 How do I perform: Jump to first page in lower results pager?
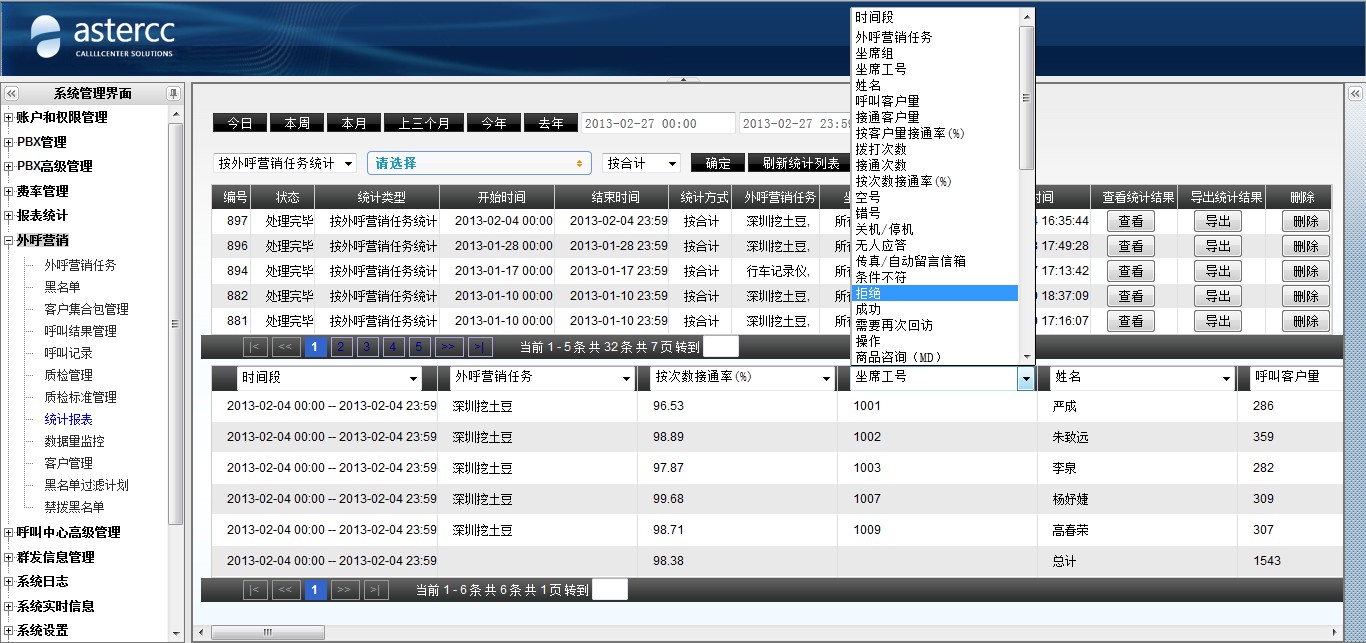pos(255,590)
